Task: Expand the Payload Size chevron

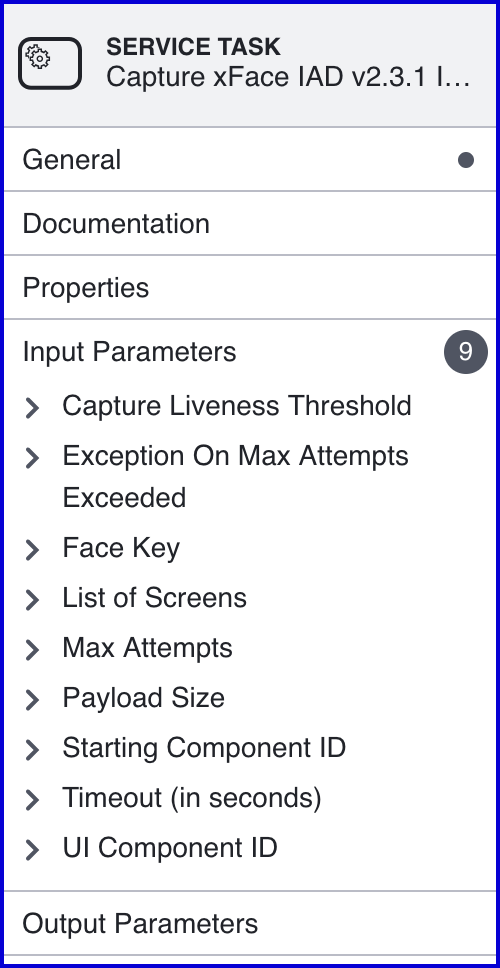Action: 32,699
